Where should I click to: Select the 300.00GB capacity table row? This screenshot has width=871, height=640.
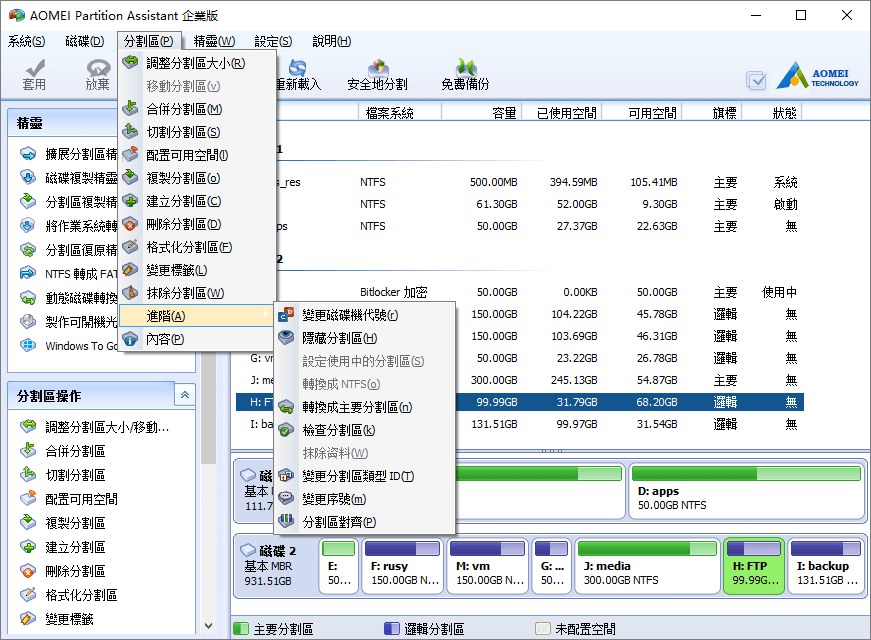pyautogui.click(x=520, y=380)
